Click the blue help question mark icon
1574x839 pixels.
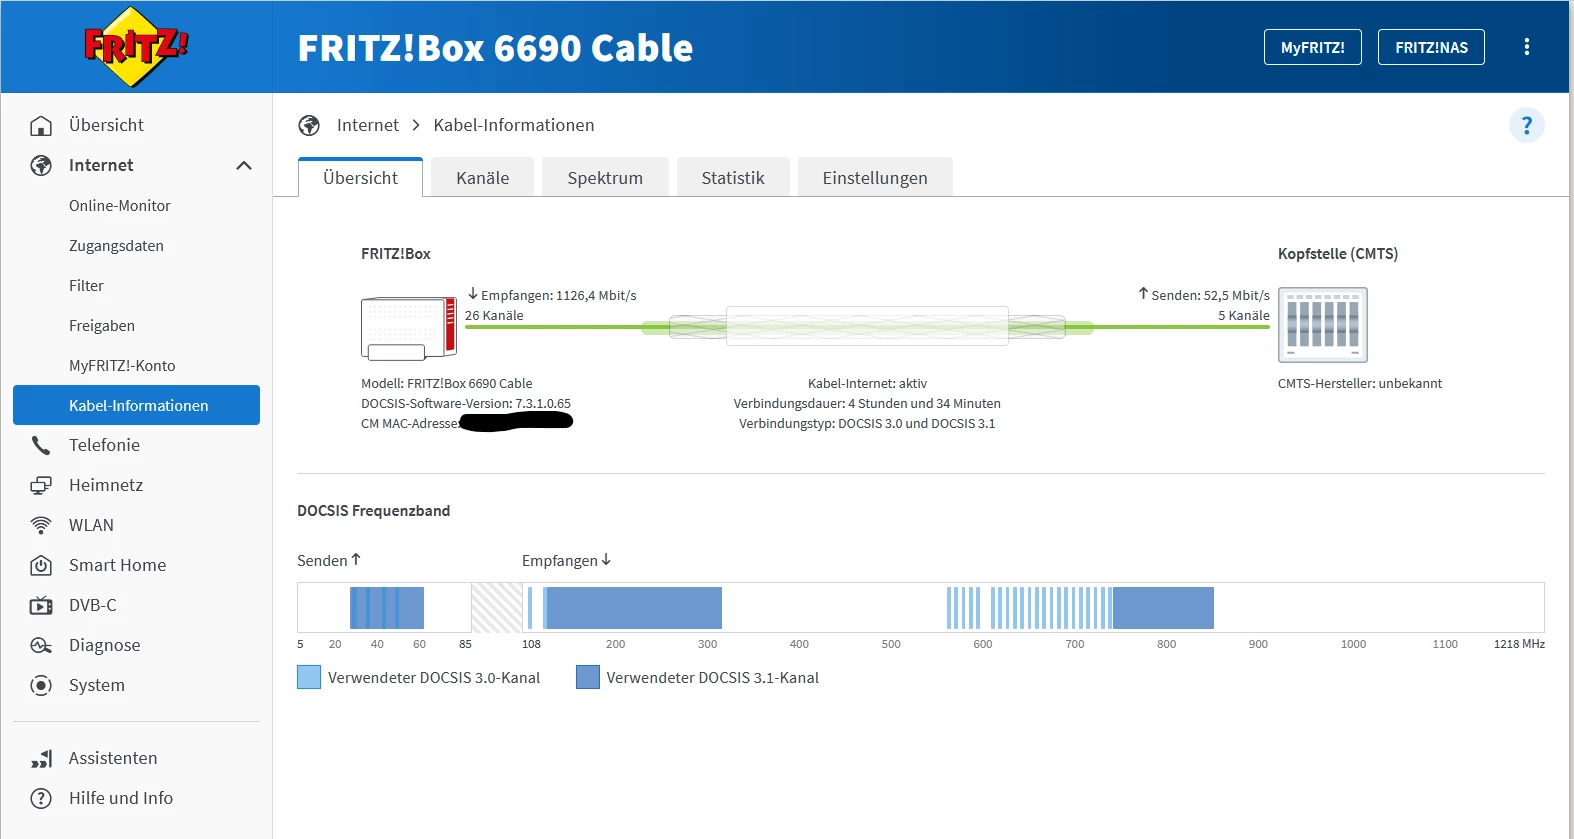[x=1526, y=125]
